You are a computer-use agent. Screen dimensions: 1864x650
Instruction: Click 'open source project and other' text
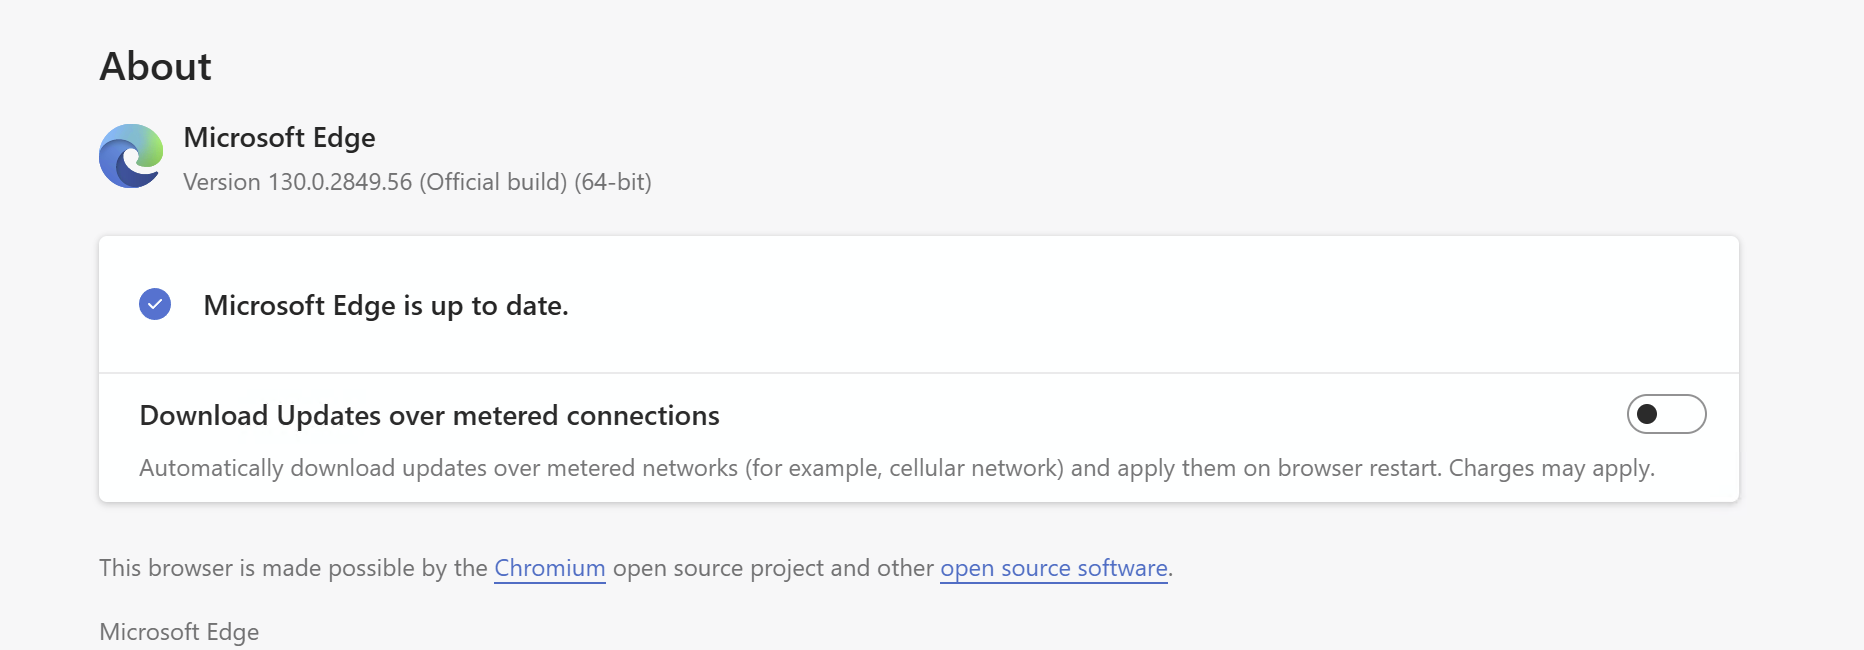tap(773, 568)
